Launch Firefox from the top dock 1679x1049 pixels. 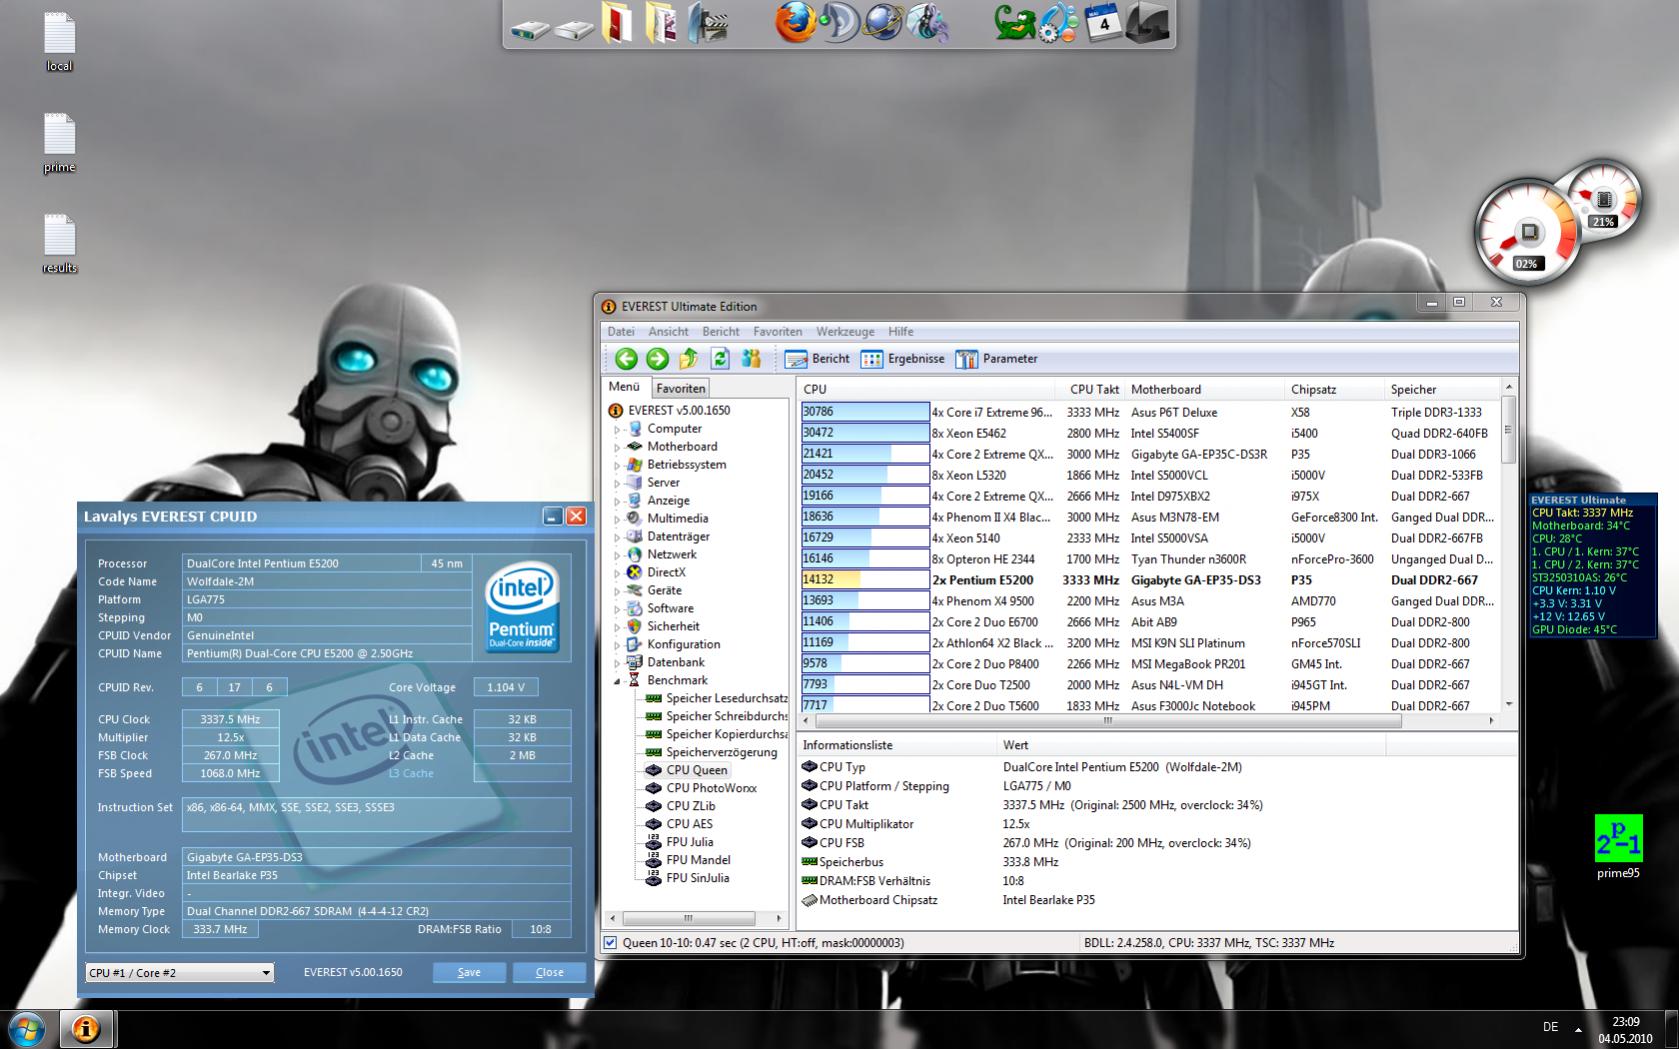coord(795,22)
